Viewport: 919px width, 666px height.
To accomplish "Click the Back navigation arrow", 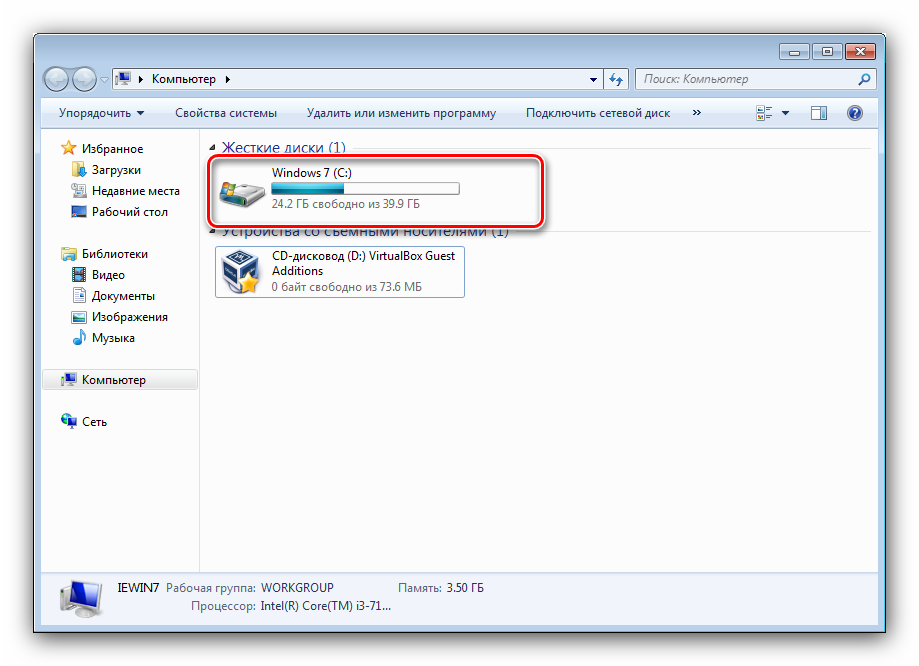I will pyautogui.click(x=56, y=79).
